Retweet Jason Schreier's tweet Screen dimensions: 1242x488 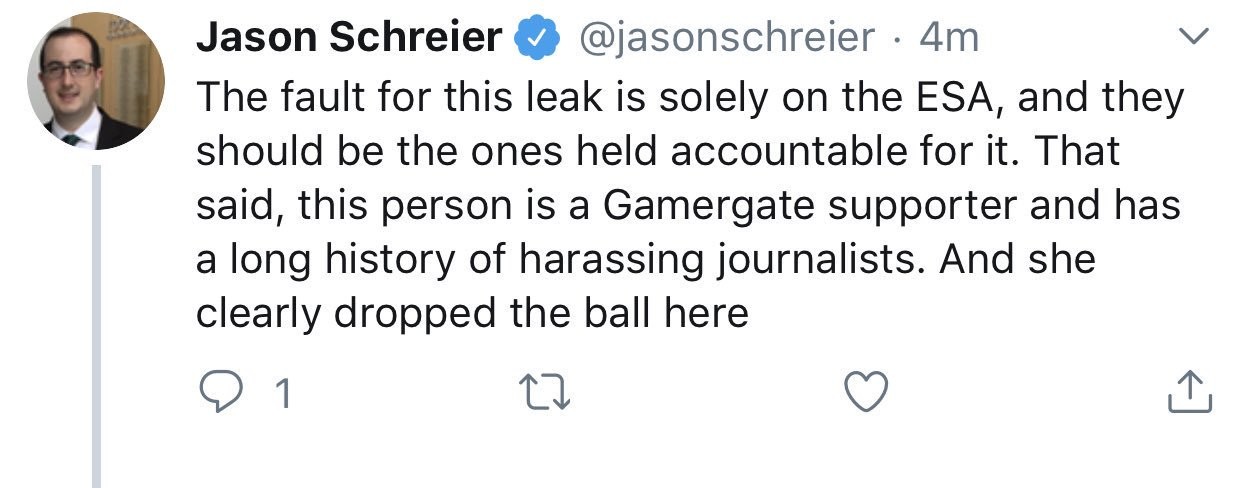tap(547, 393)
